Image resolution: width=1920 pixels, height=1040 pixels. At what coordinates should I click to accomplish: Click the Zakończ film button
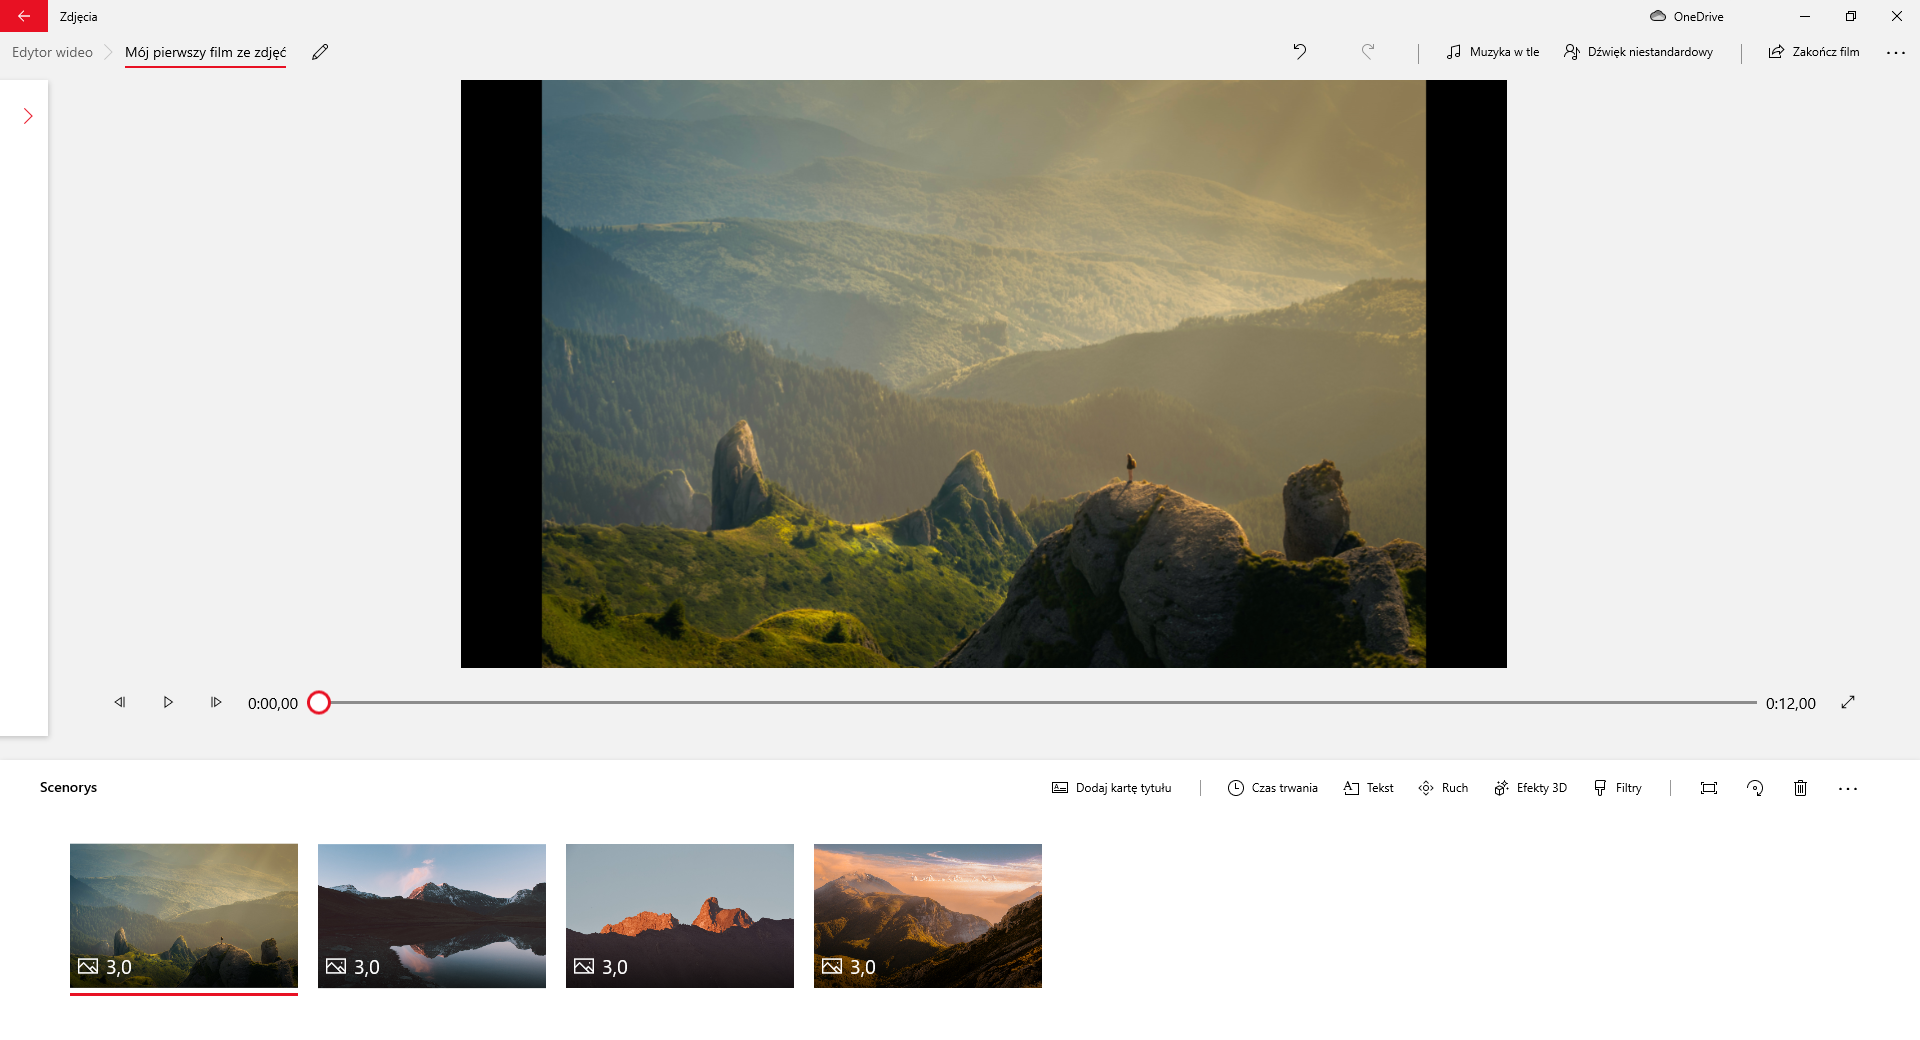click(x=1814, y=52)
